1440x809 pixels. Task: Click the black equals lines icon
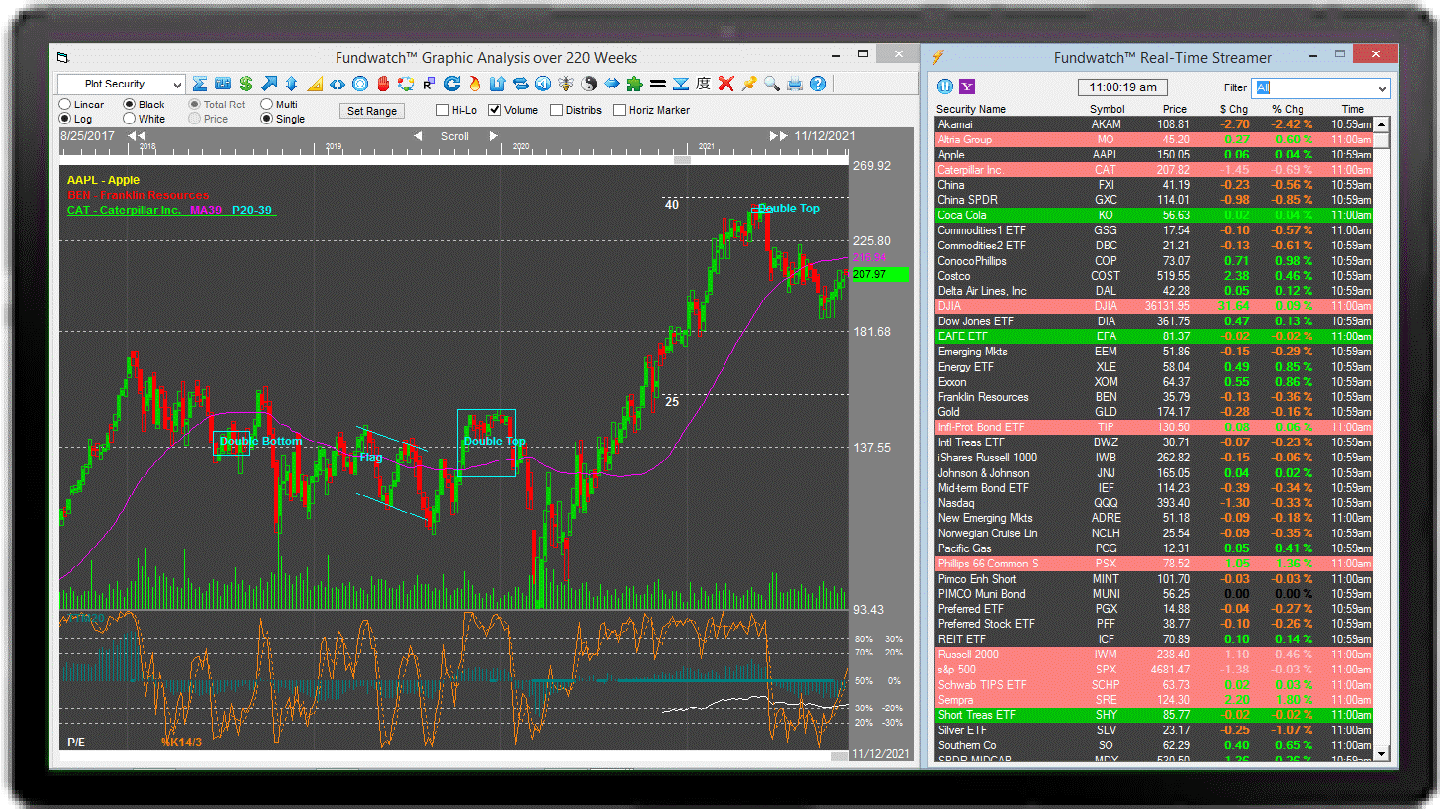pyautogui.click(x=658, y=84)
